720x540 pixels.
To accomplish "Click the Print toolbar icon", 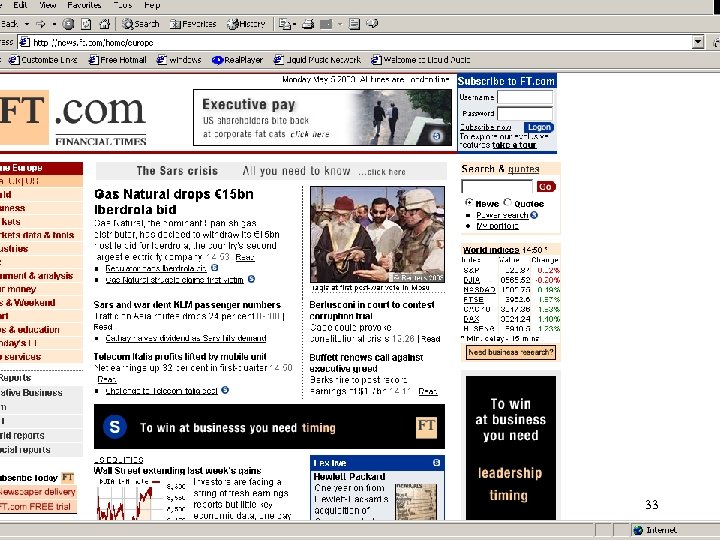I will [308, 24].
